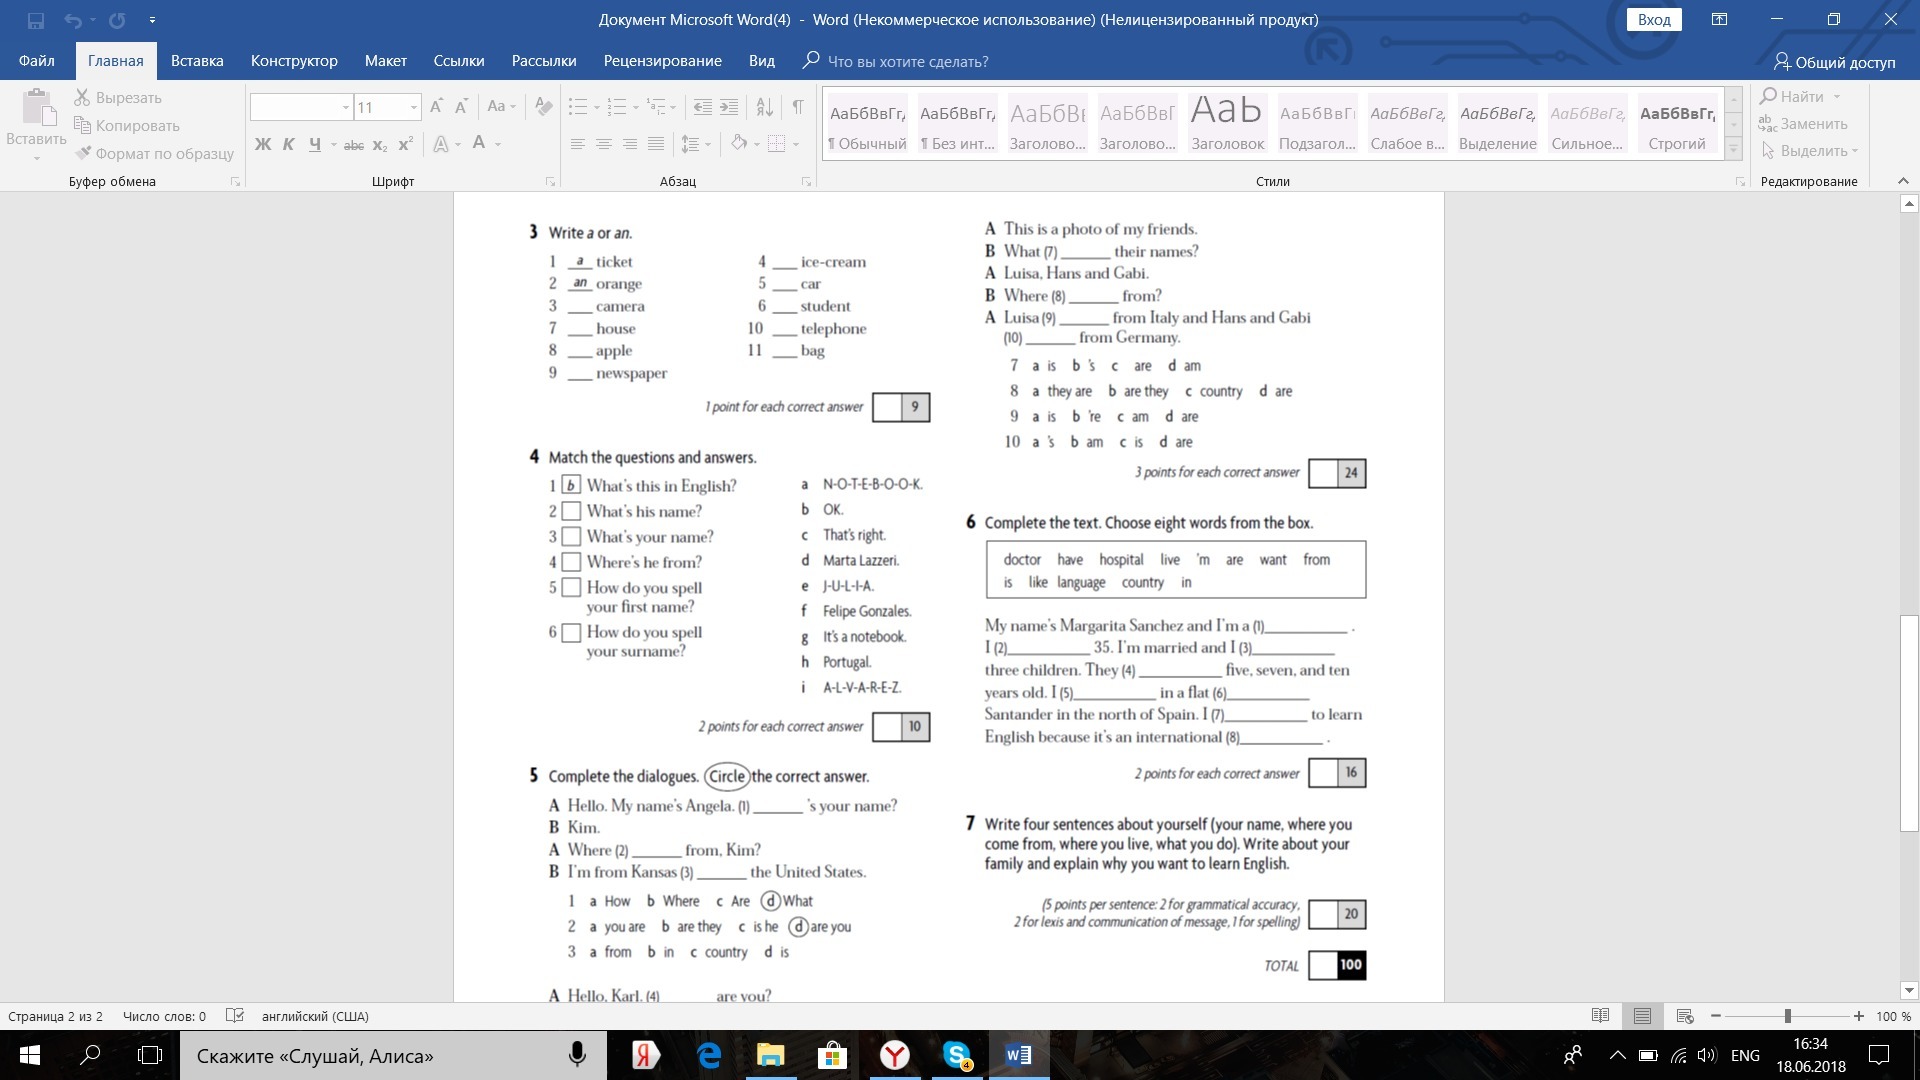Screen dimensions: 1920x1080
Task: Center align the text
Action: pos(604,144)
